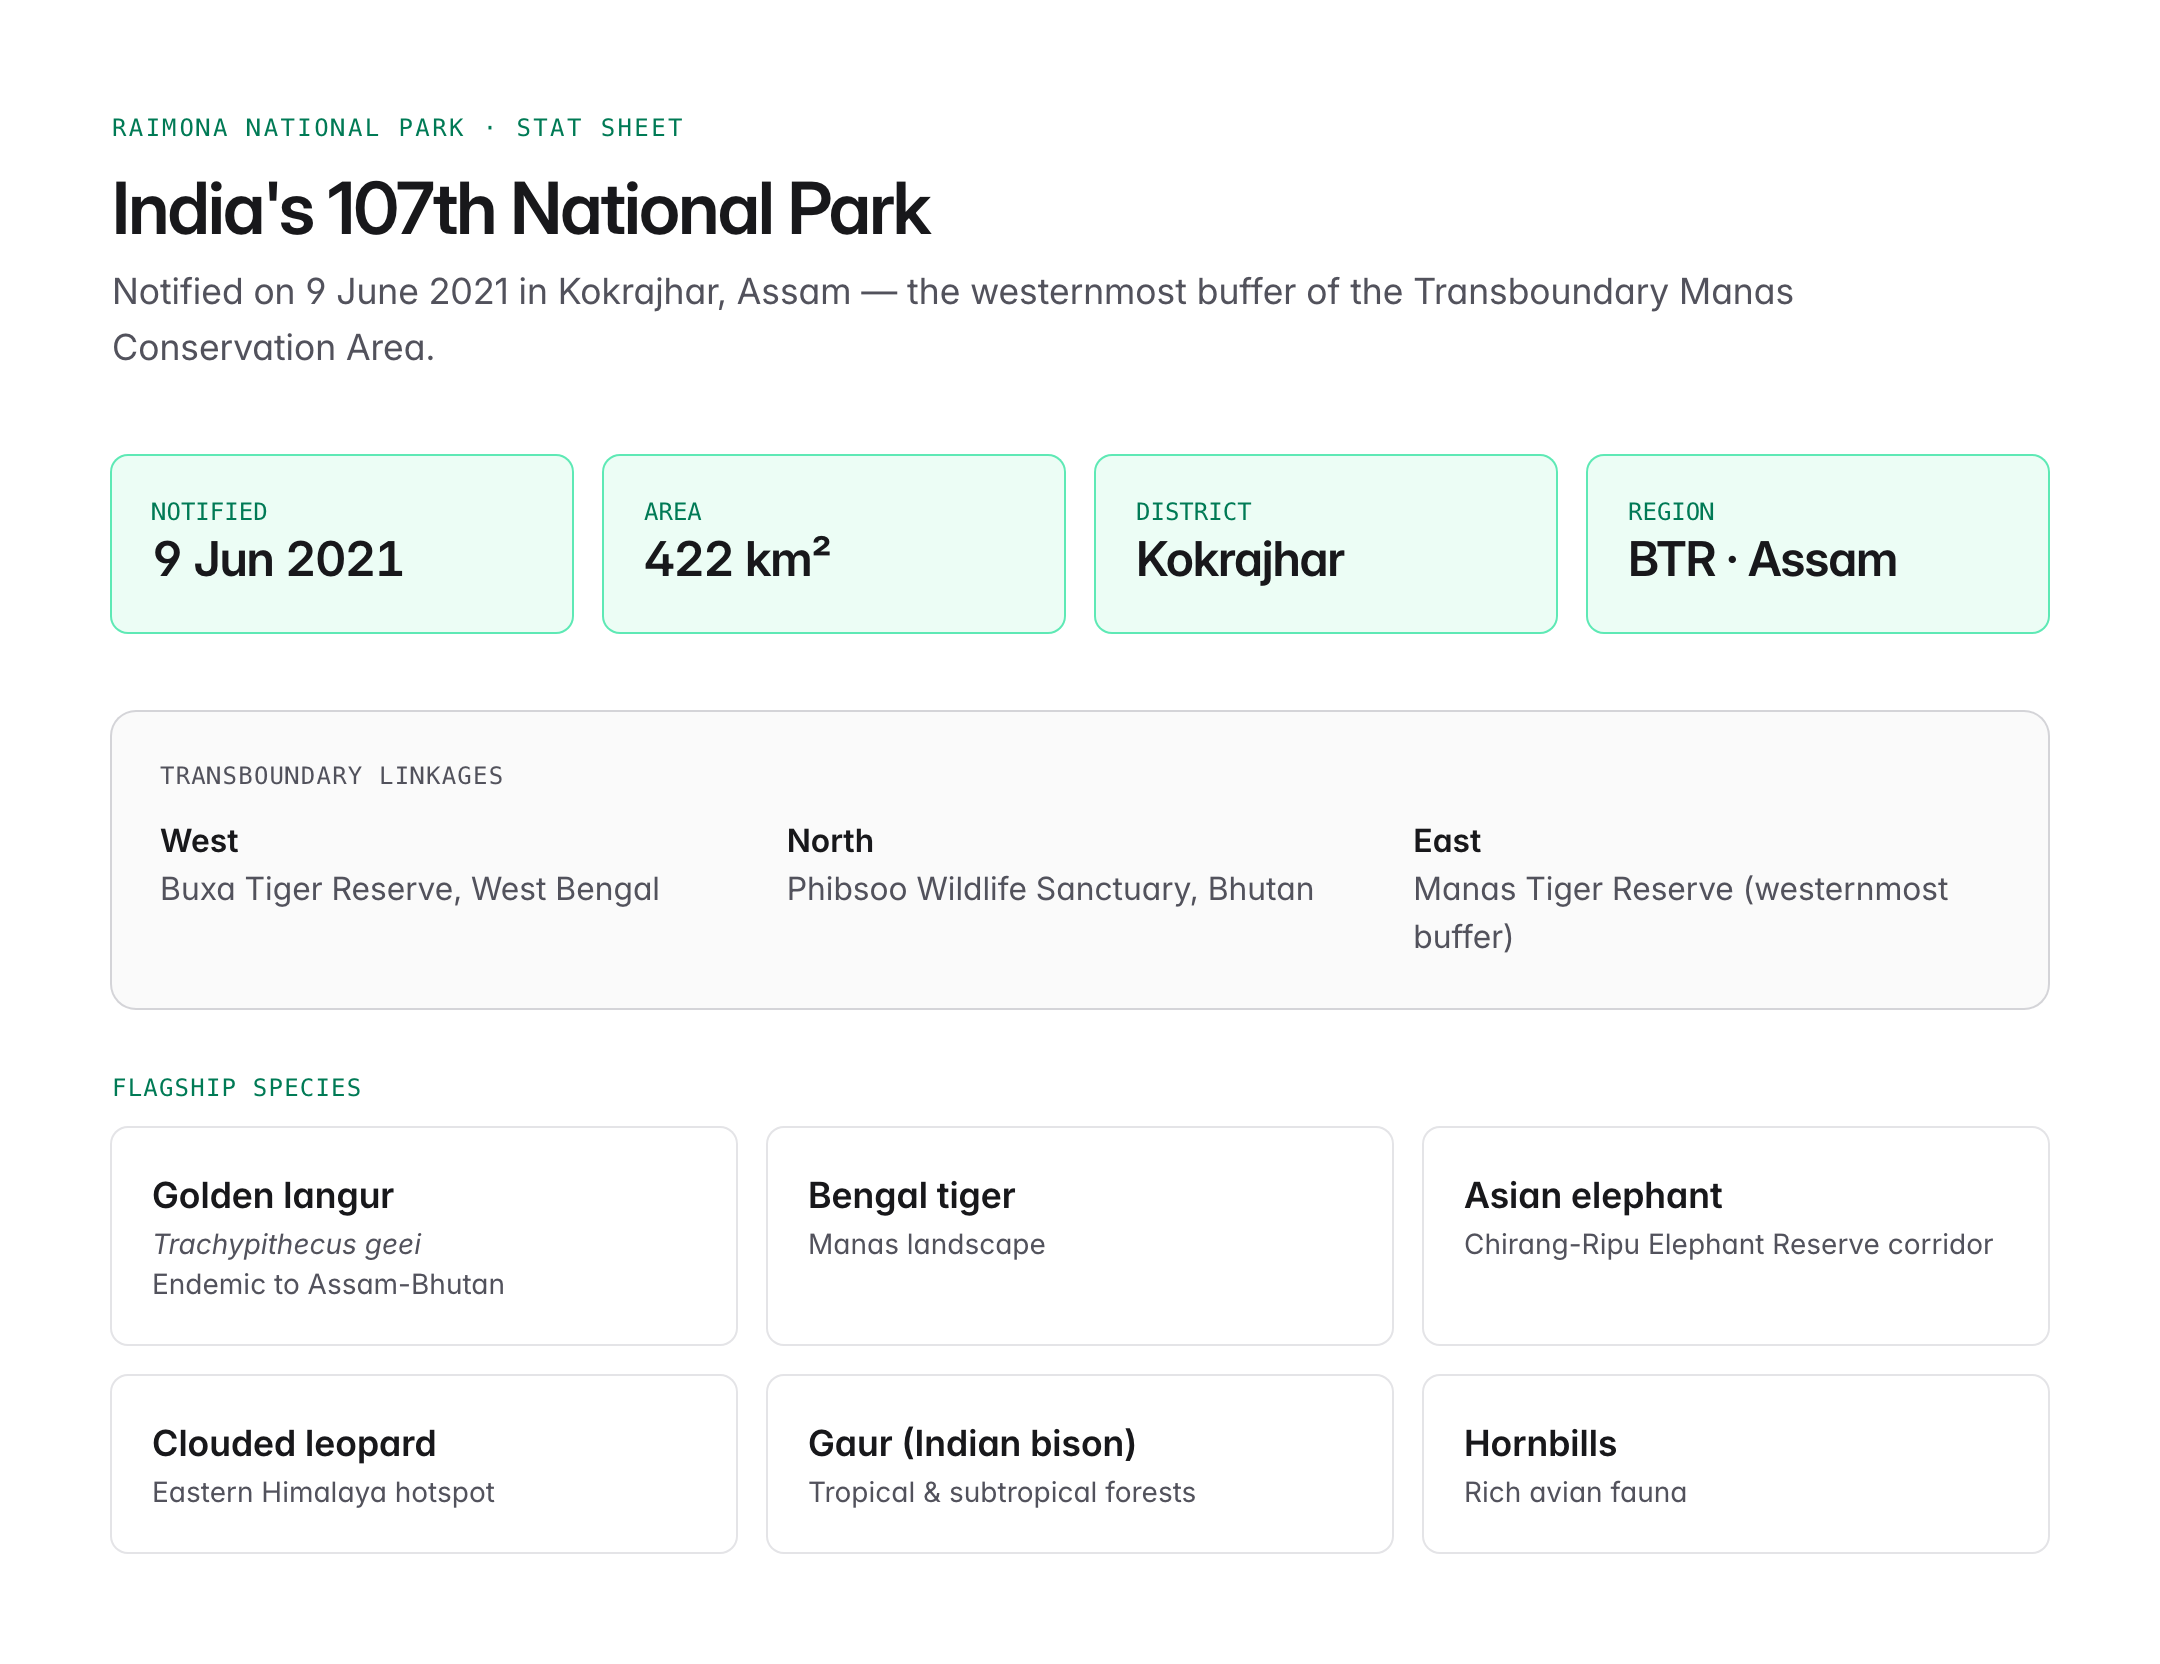Click 'Endemic to Assam-Bhutan' description
Screen dimensions: 2160x1664
(328, 1284)
